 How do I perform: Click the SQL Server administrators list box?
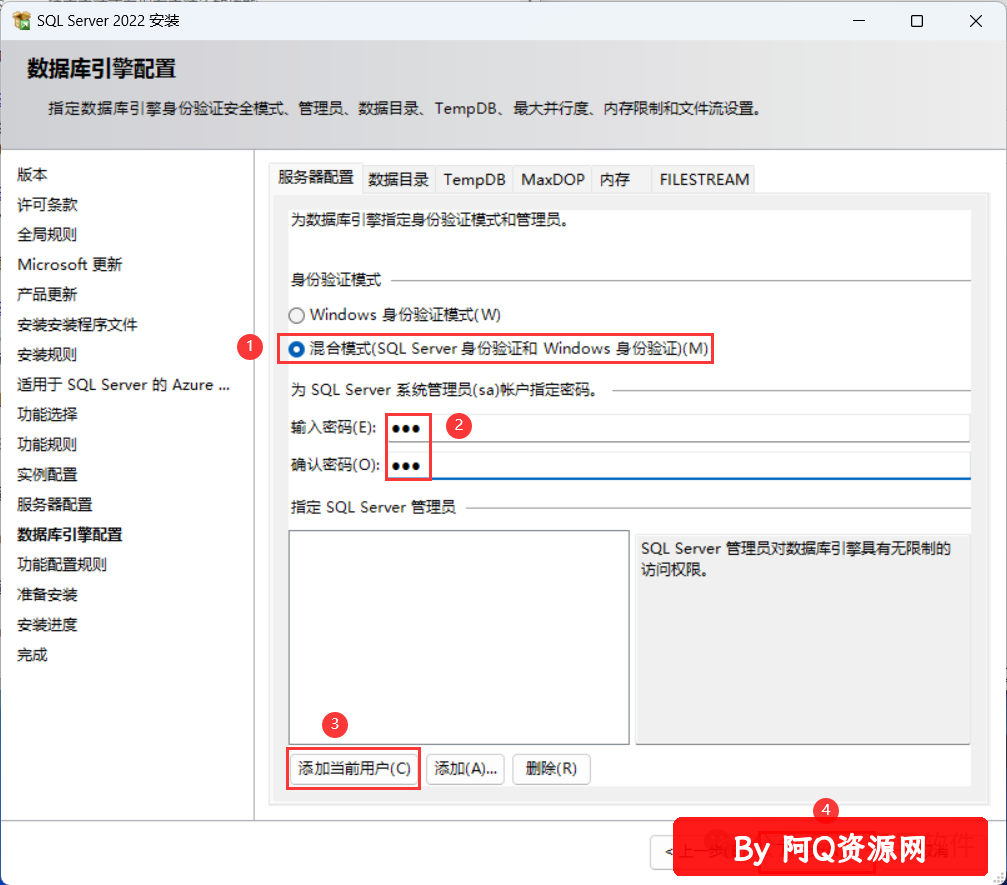click(459, 637)
